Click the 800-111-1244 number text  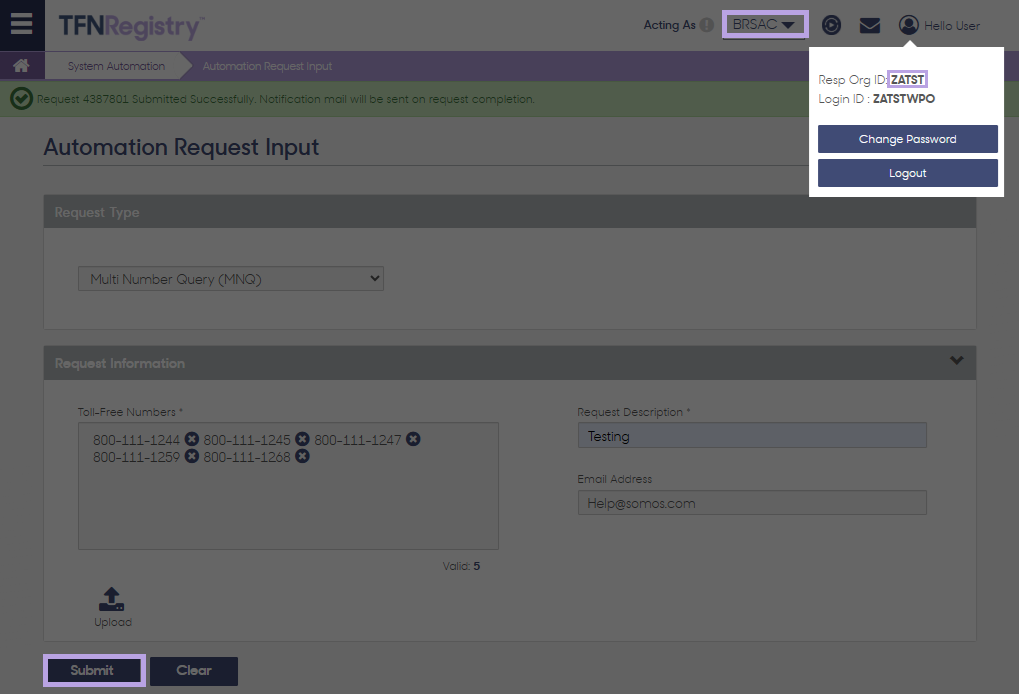click(x=136, y=440)
